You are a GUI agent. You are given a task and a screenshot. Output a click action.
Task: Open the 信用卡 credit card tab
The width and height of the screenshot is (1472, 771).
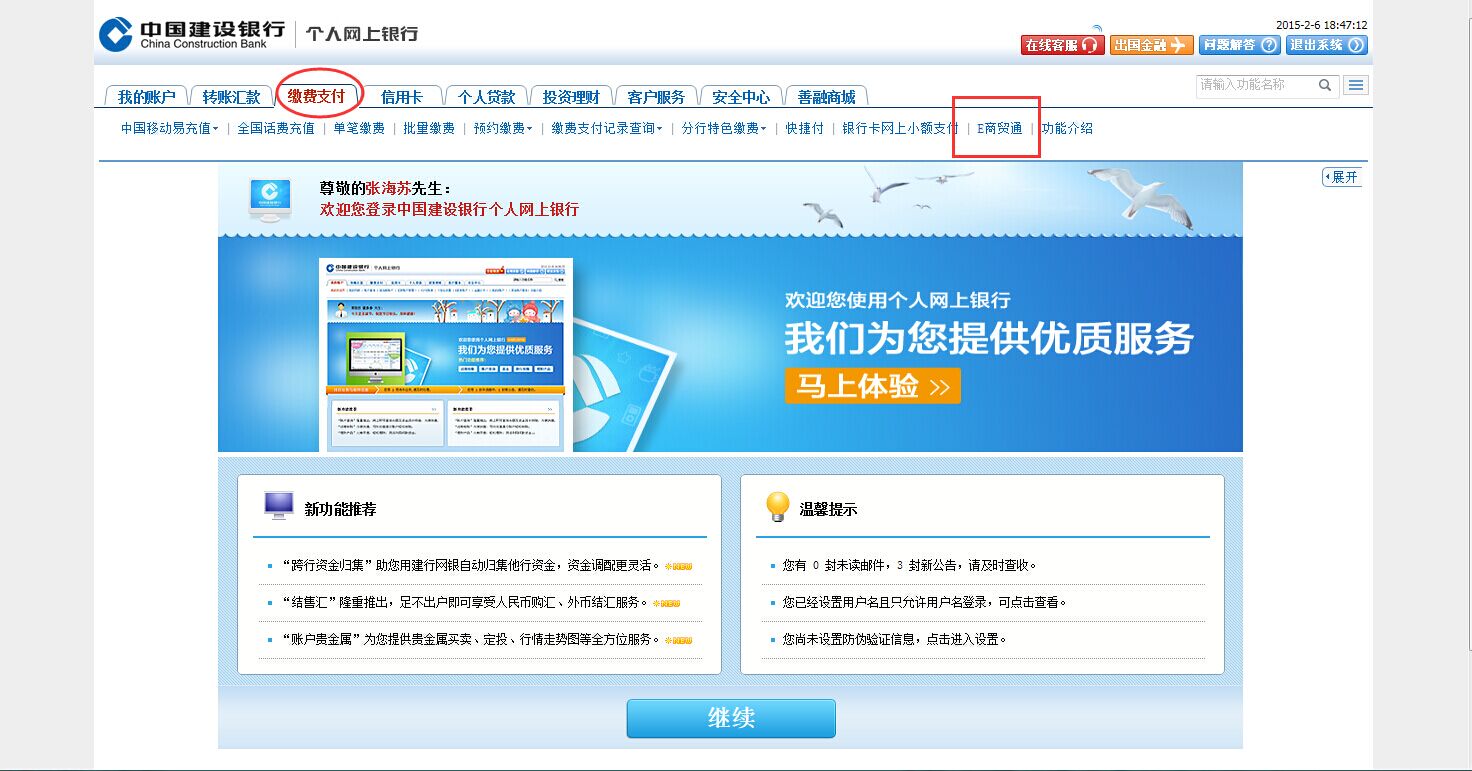point(401,97)
